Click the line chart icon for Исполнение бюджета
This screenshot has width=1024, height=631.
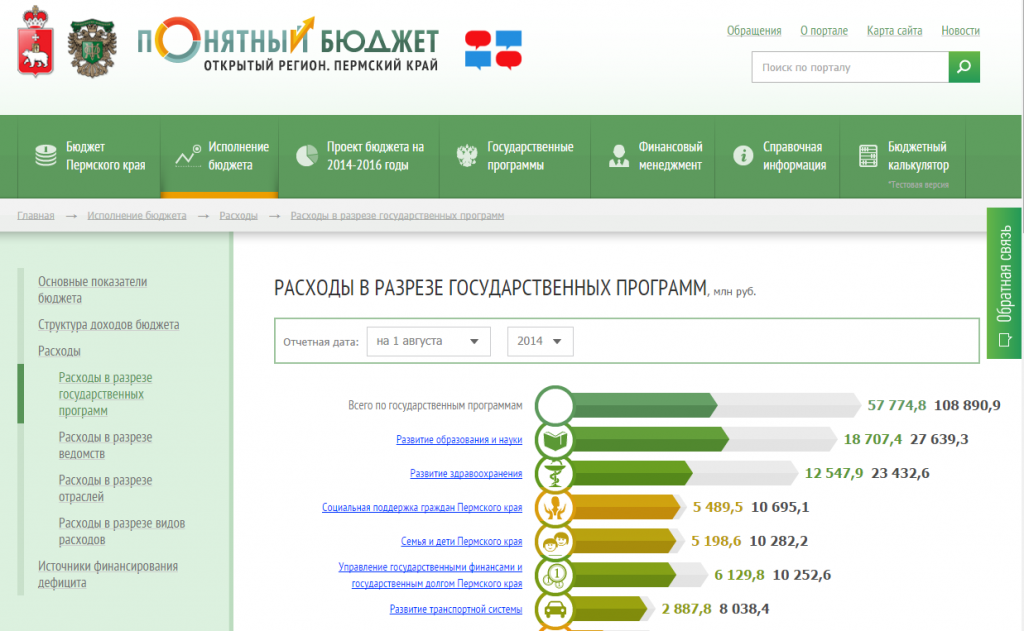pos(188,156)
